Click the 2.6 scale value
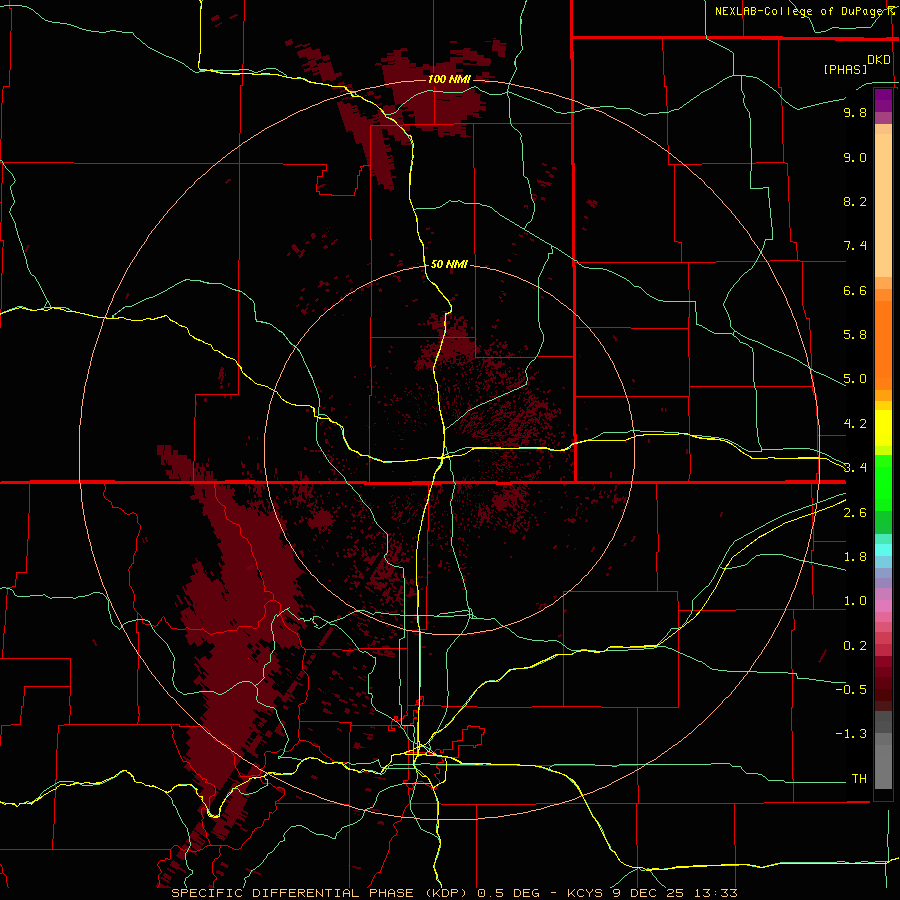 tap(855, 513)
